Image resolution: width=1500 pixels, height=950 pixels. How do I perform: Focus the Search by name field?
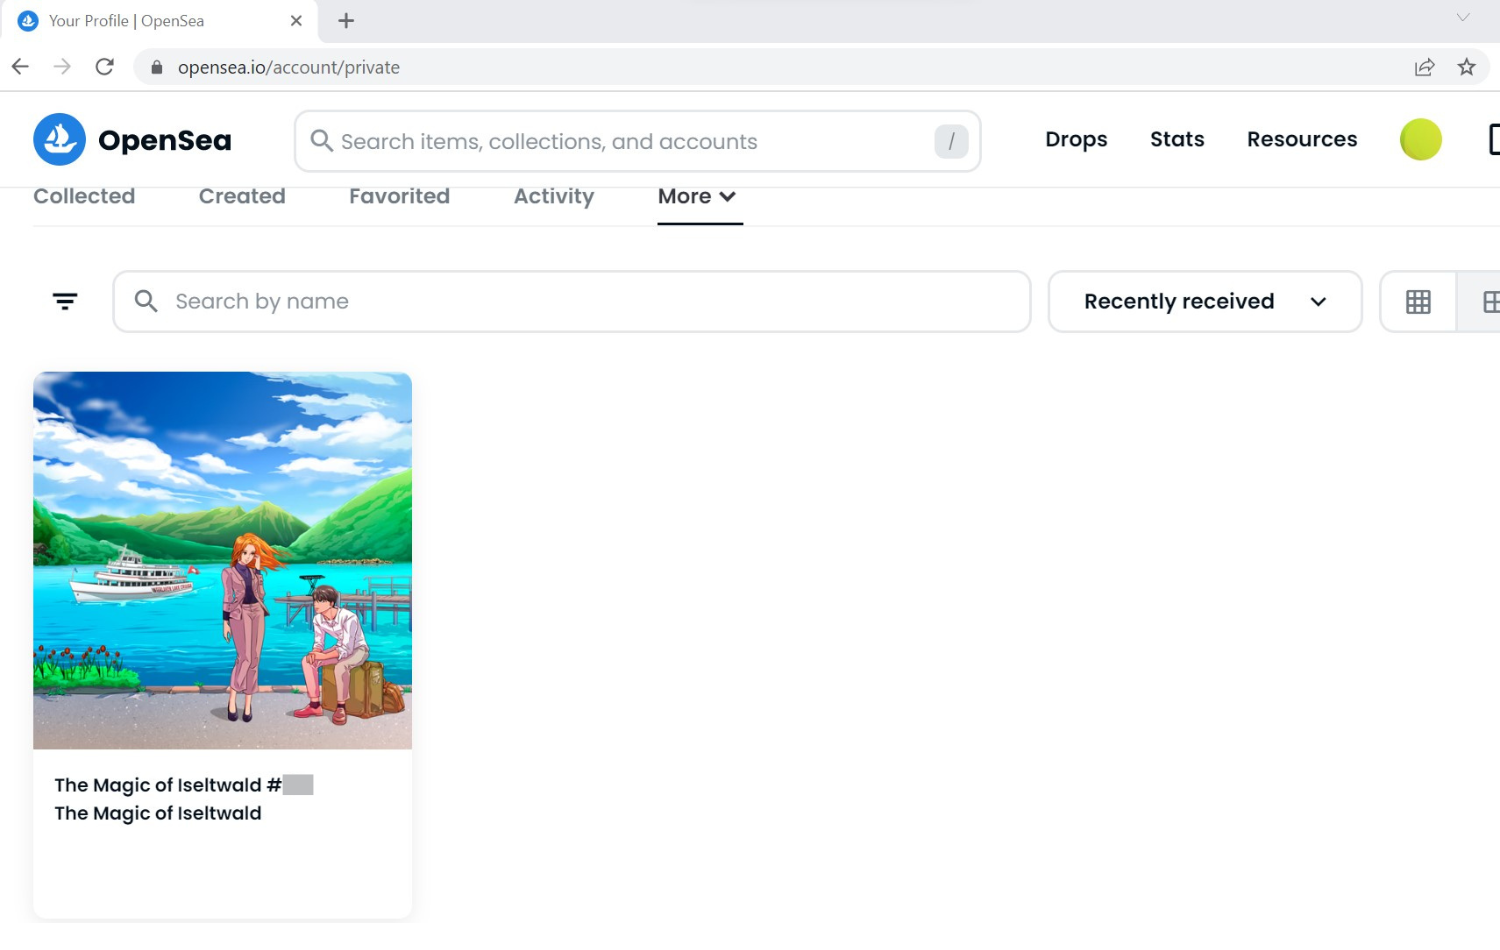pos(571,301)
